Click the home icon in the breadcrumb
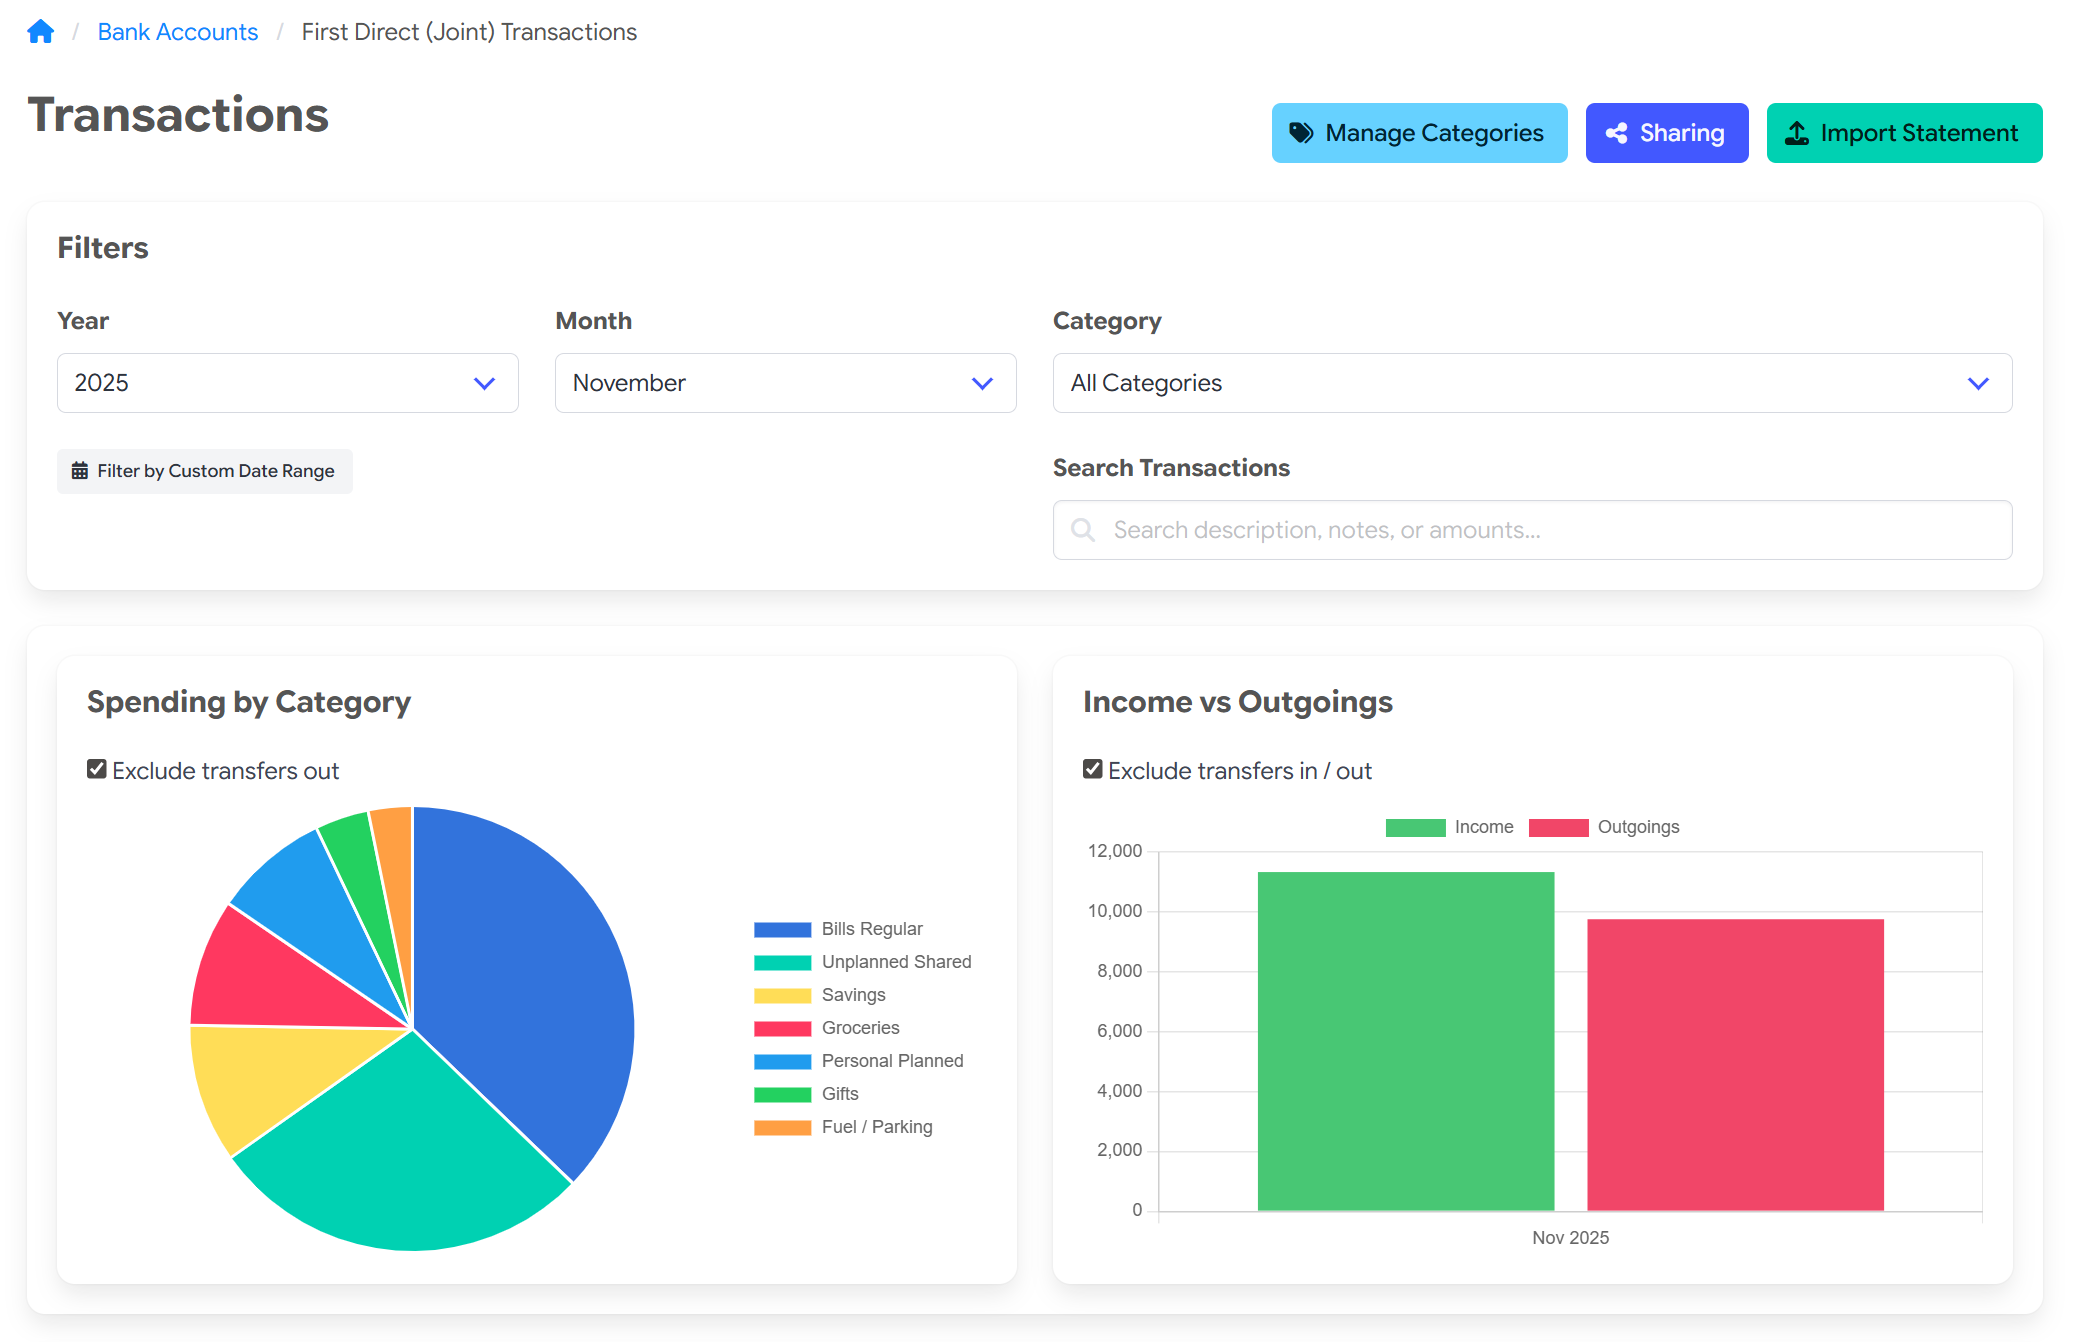The height and width of the screenshot is (1342, 2073). point(40,31)
